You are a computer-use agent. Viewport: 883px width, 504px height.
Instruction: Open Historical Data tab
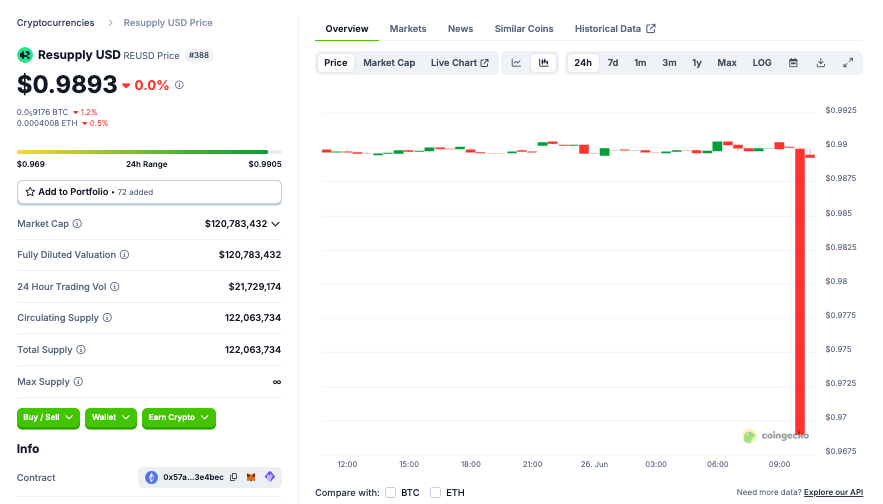click(615, 29)
